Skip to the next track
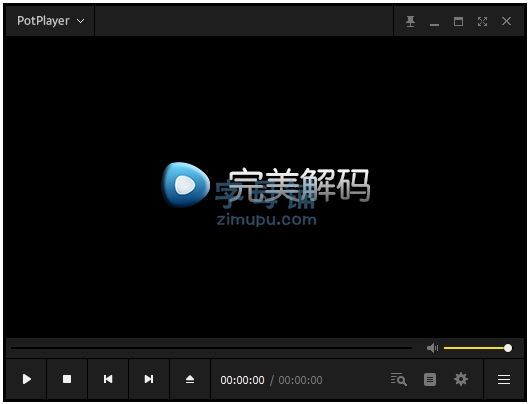Viewport: 531px width, 404px height. pyautogui.click(x=149, y=379)
